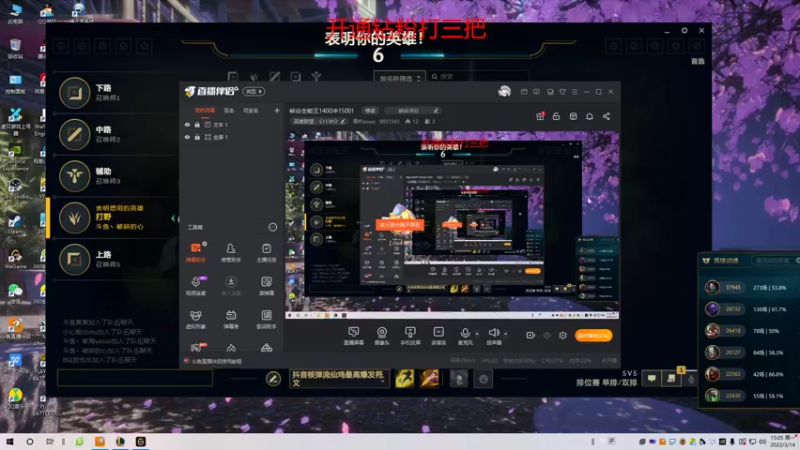Click the record video icon beside the start button
800x450 pixels.
tap(531, 335)
